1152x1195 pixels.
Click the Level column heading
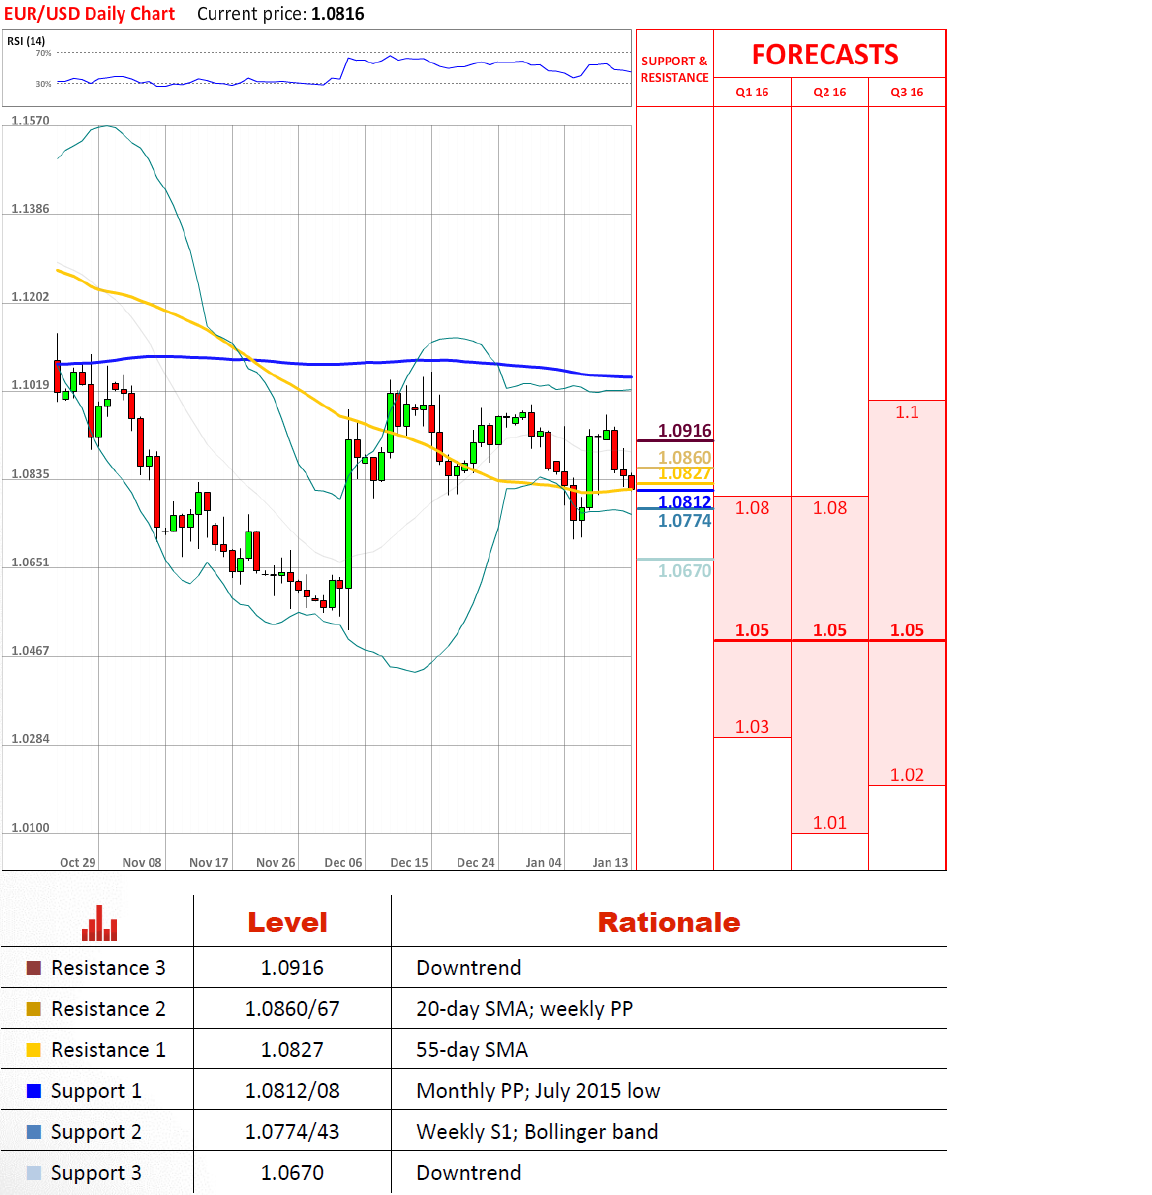[287, 922]
